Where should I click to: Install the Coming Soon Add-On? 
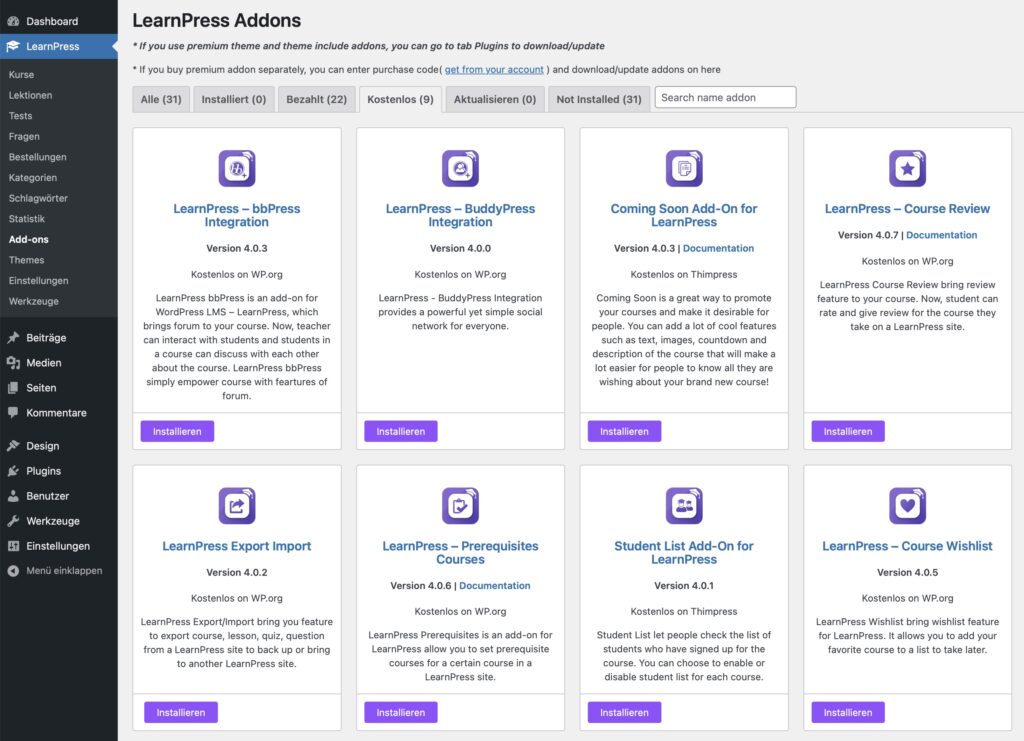pyautogui.click(x=624, y=432)
